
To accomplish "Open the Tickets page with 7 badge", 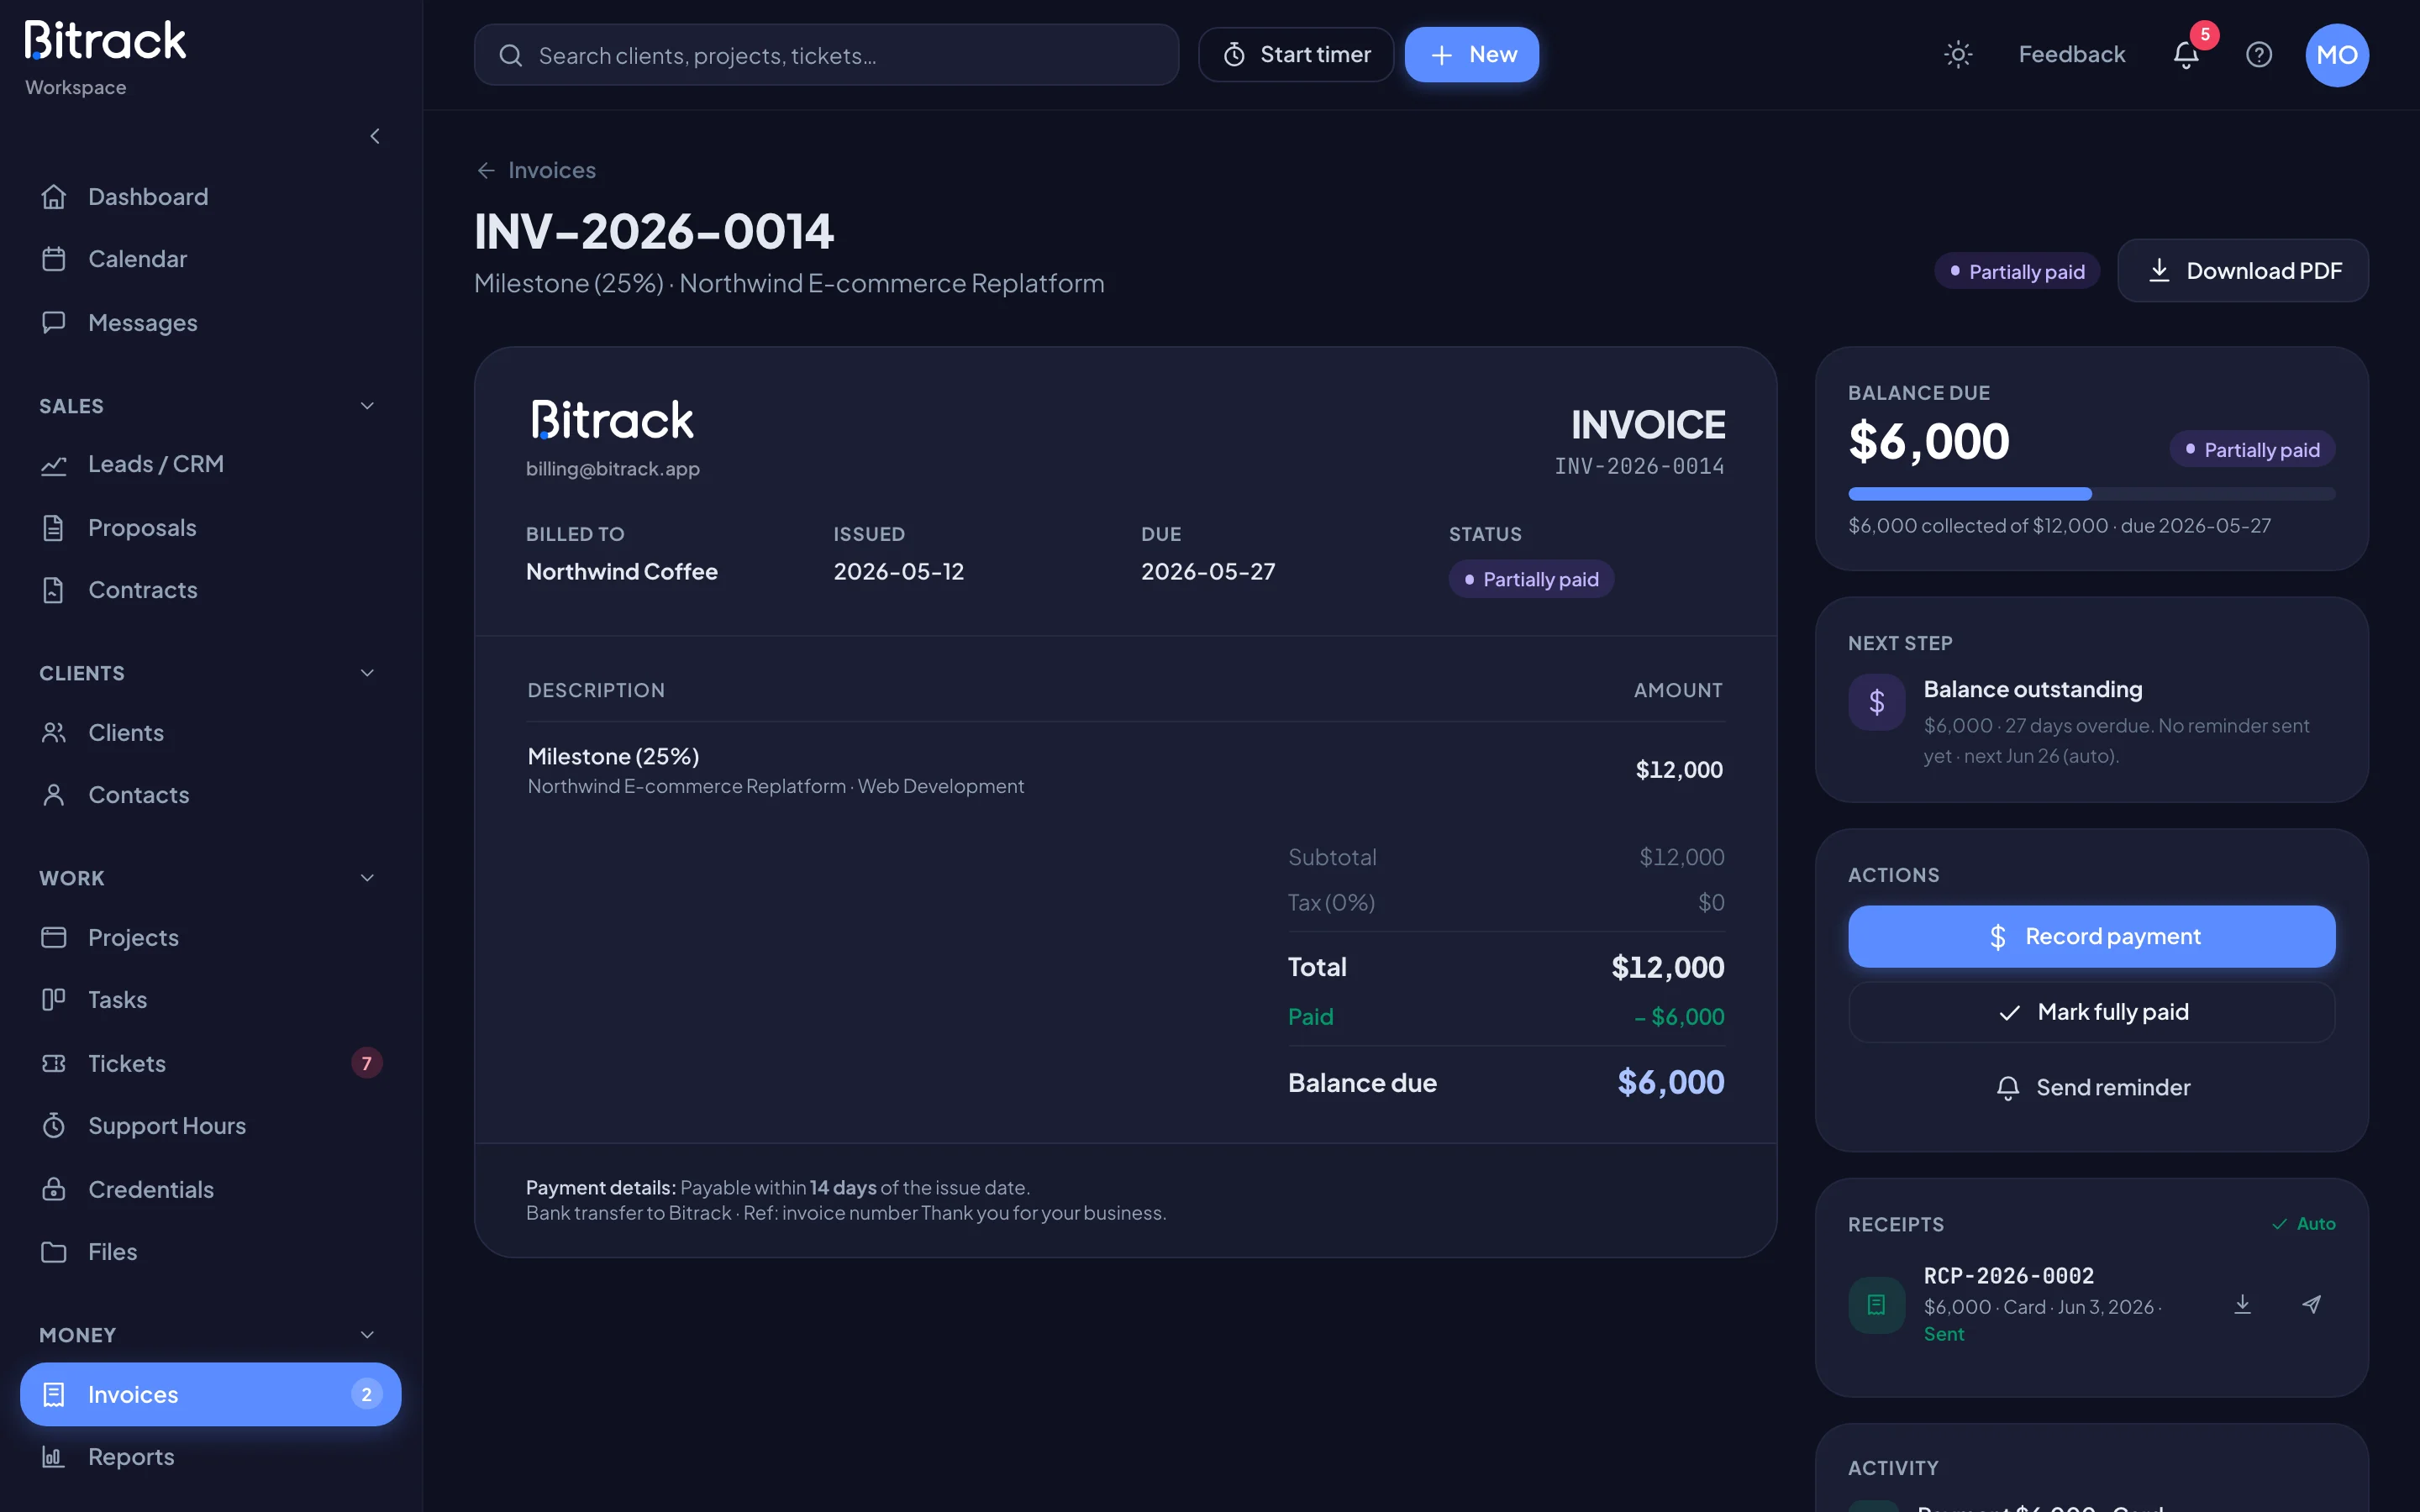I will point(210,1063).
